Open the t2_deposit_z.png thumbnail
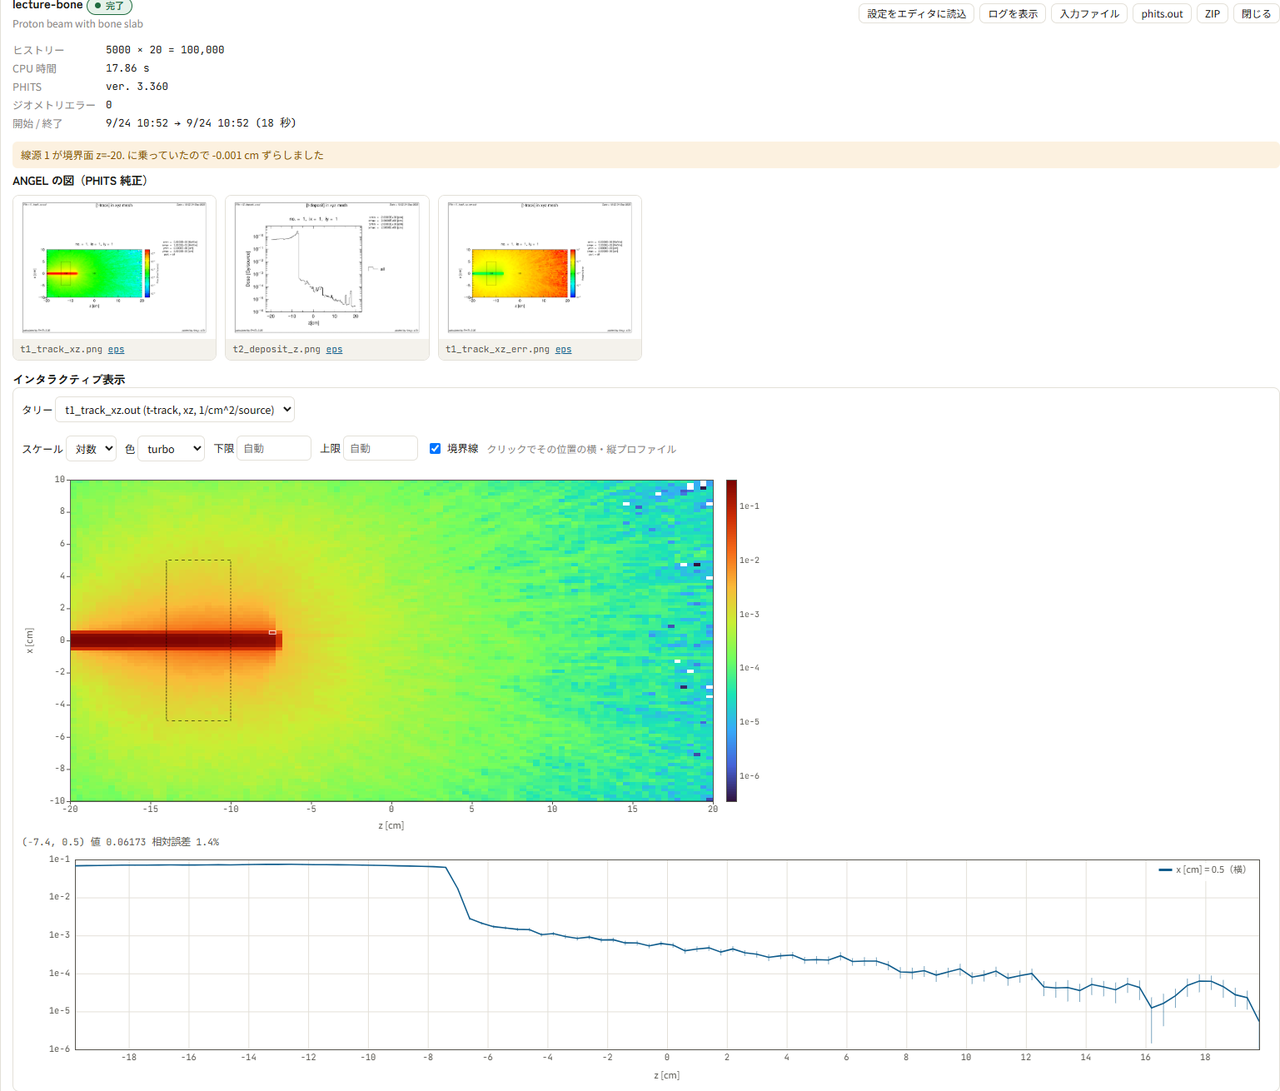The width and height of the screenshot is (1280, 1091). point(327,268)
